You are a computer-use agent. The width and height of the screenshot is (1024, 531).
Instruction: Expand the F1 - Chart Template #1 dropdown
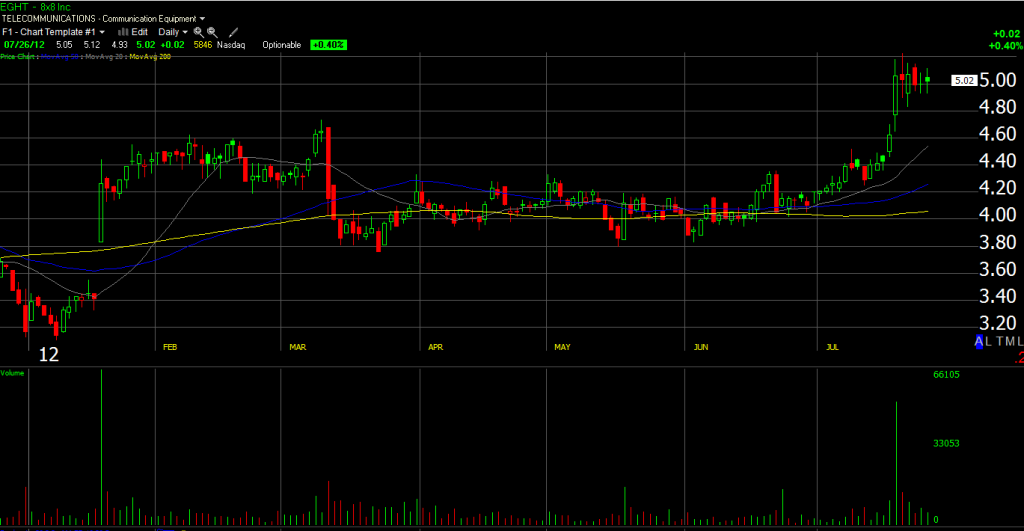point(53,32)
